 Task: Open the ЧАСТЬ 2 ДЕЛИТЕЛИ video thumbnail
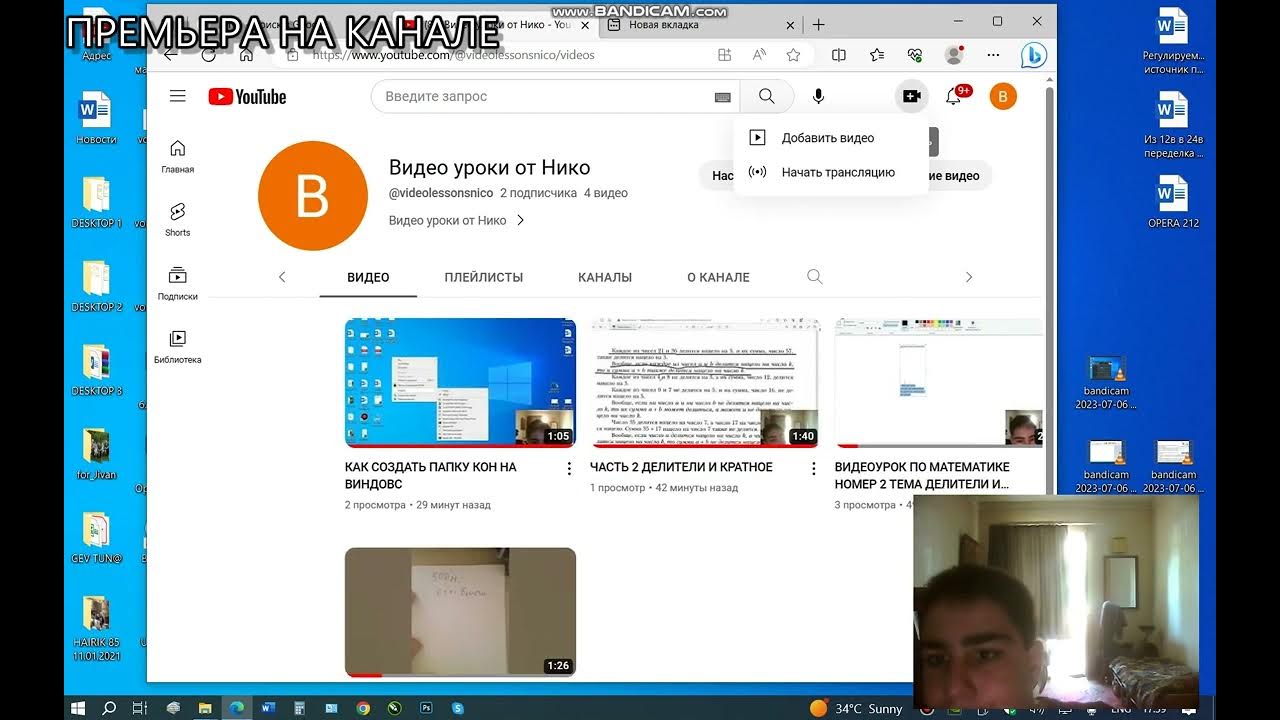705,383
